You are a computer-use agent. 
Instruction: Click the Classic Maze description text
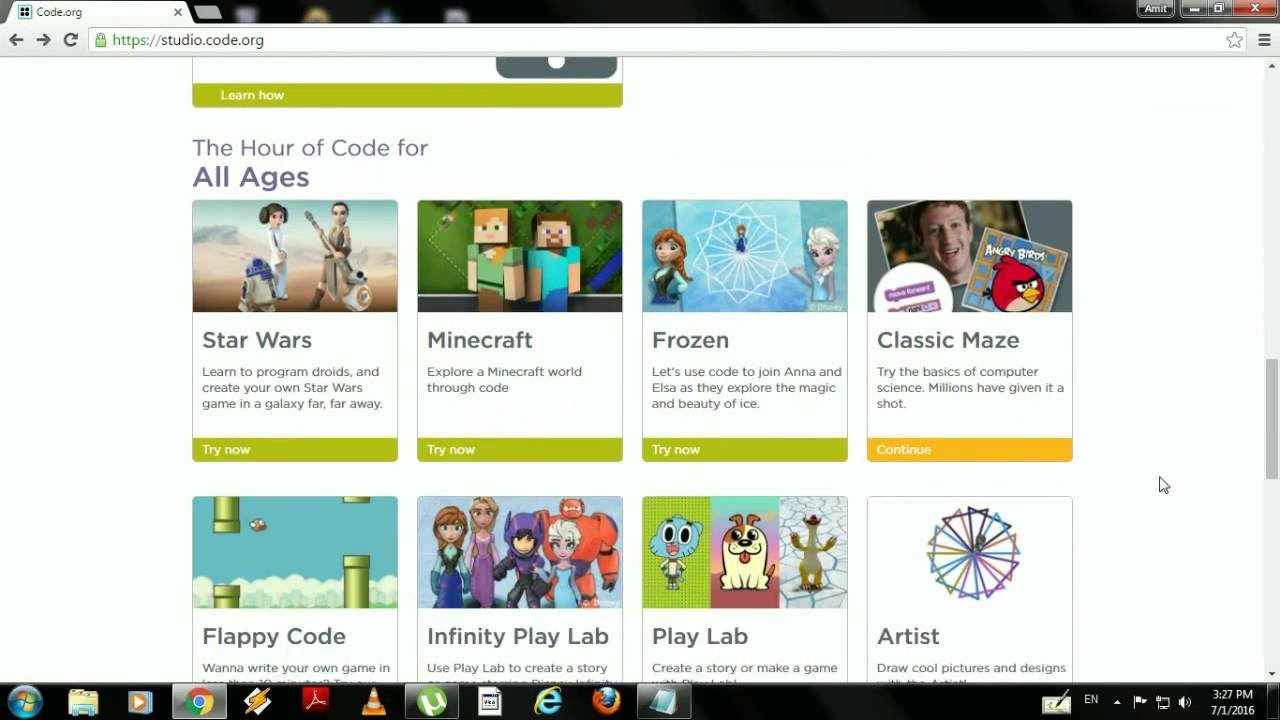click(x=970, y=388)
